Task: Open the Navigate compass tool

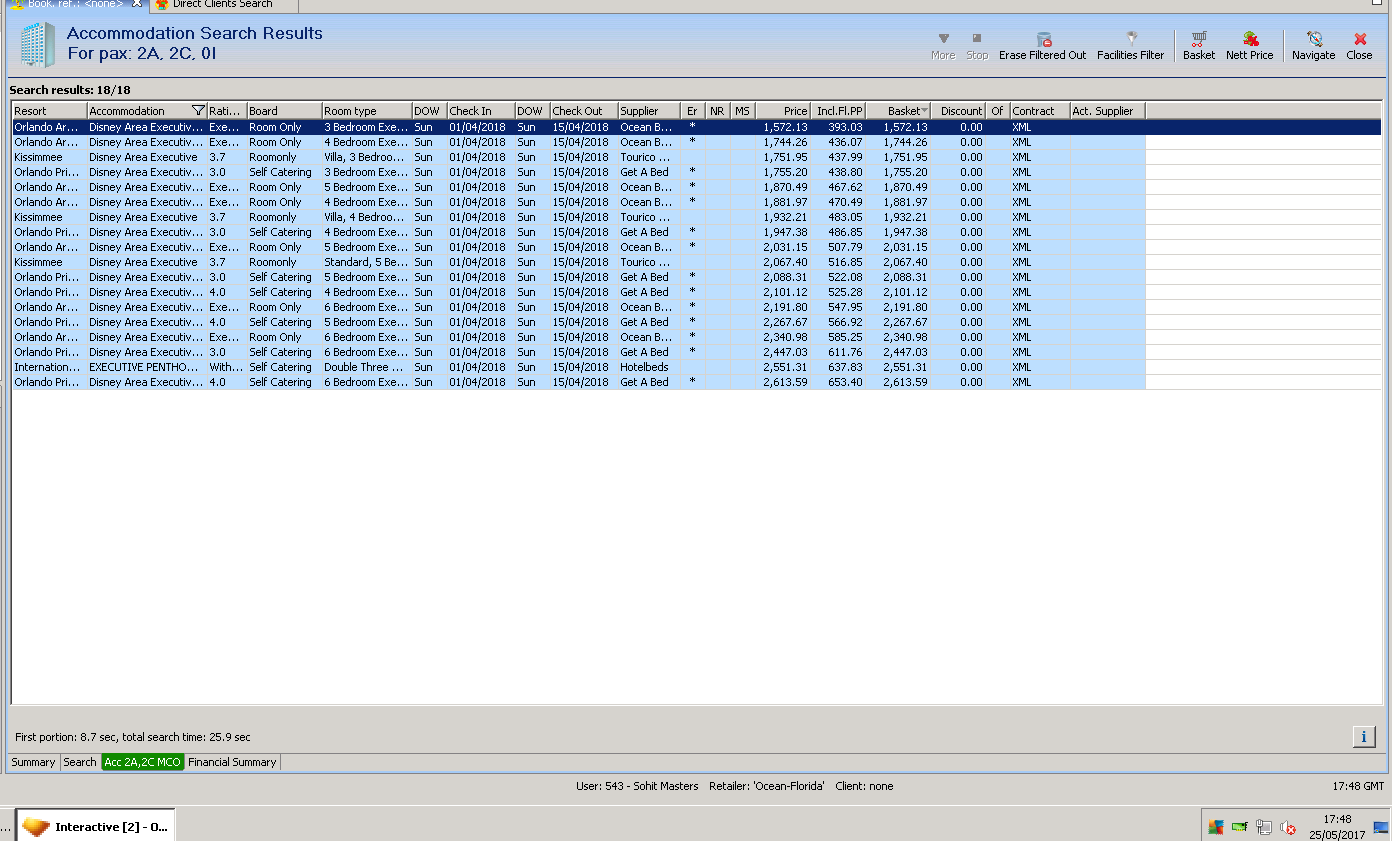Action: [1313, 46]
